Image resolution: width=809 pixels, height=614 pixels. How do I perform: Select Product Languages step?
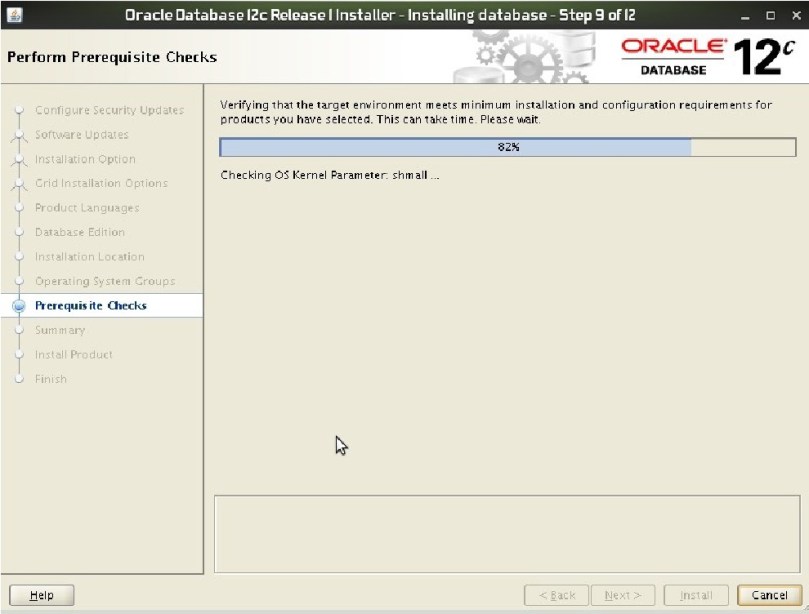point(87,208)
